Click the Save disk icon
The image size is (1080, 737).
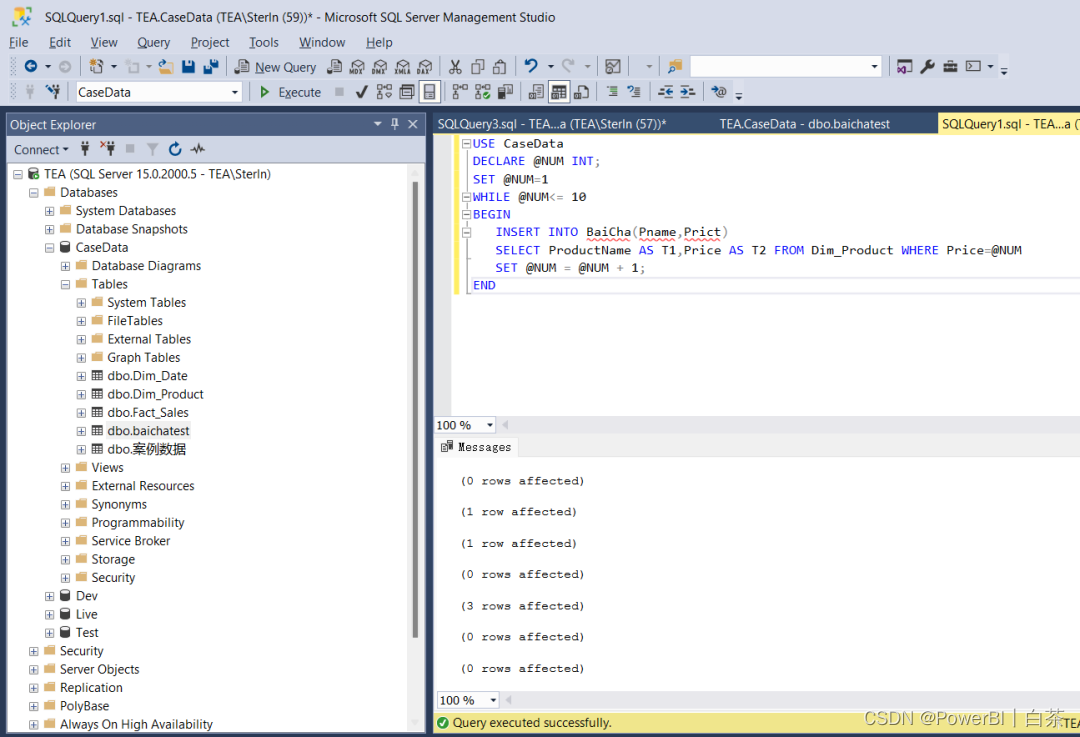click(188, 66)
